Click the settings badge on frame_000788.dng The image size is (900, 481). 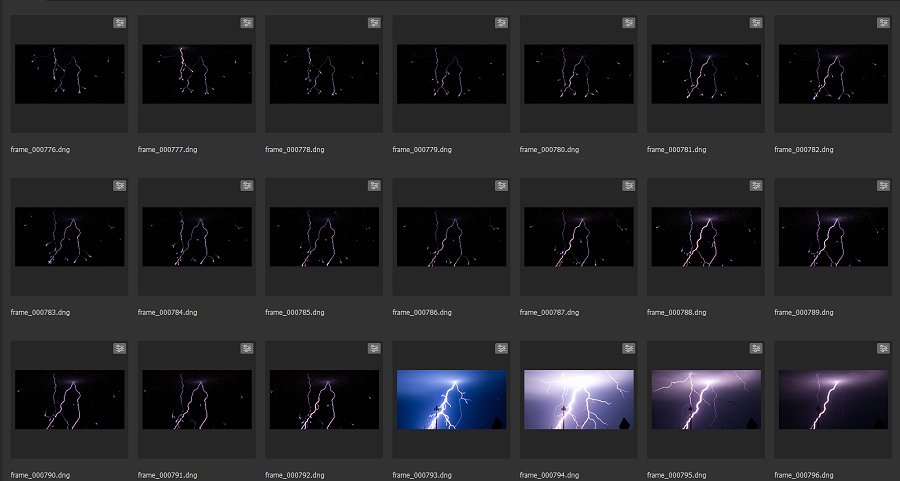[757, 185]
